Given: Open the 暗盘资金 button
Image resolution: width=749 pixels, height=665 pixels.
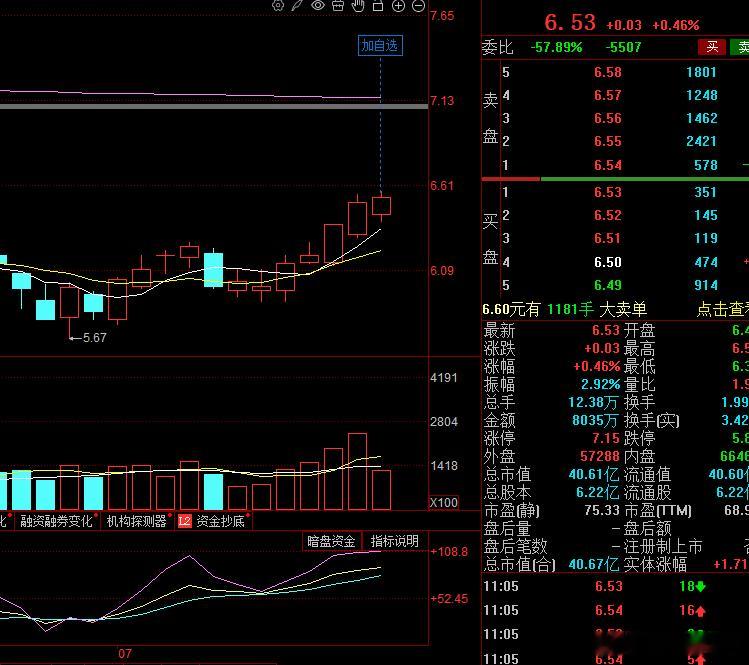Looking at the screenshot, I should (332, 541).
